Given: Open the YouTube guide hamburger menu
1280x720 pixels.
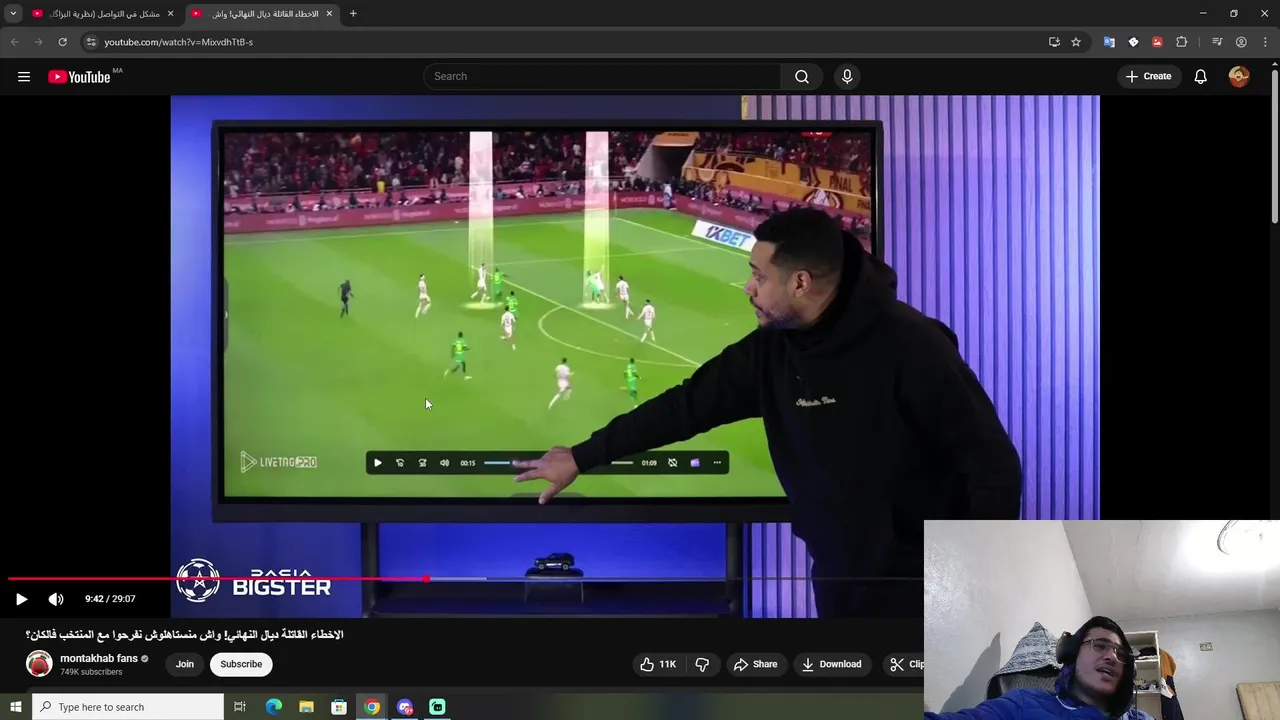Looking at the screenshot, I should pyautogui.click(x=24, y=76).
